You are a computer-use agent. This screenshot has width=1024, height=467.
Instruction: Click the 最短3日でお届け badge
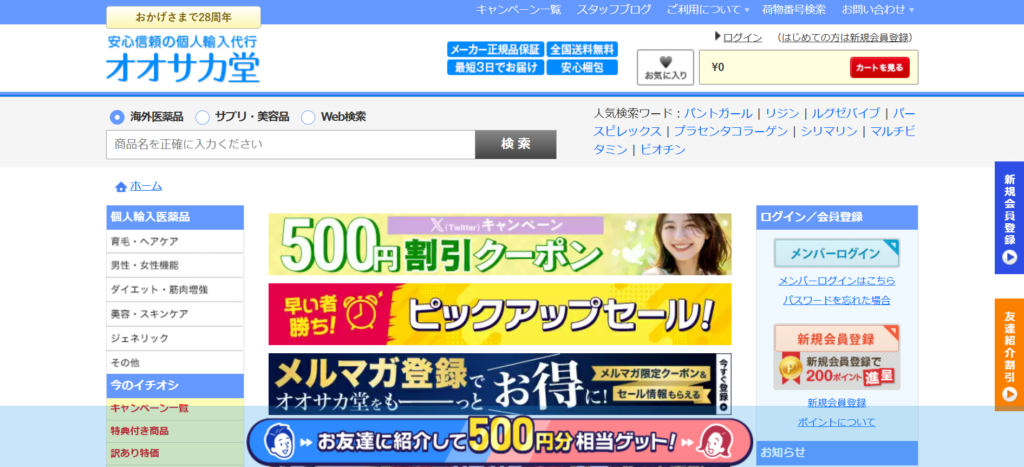[x=496, y=67]
